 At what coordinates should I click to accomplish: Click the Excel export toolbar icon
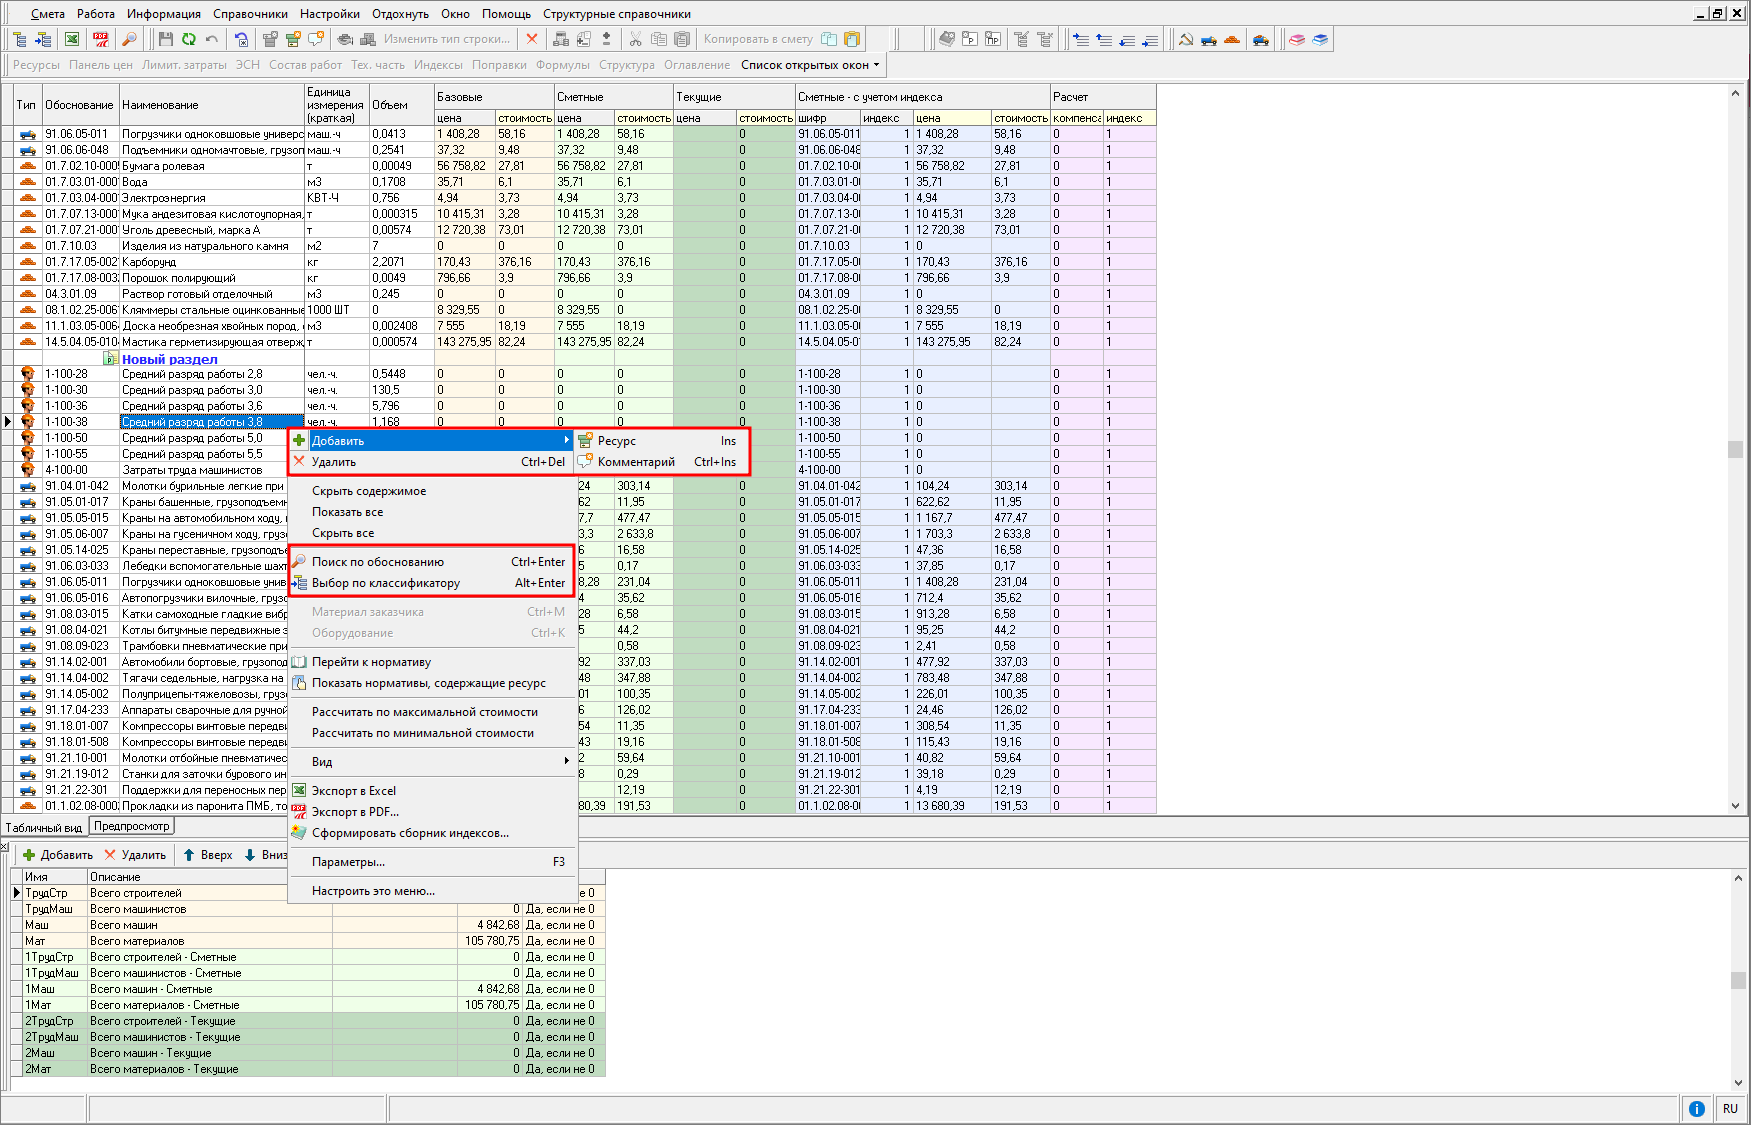[x=72, y=39]
